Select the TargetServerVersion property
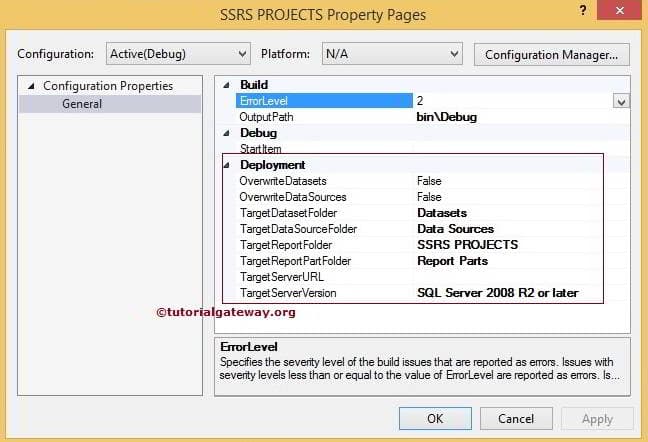 click(x=288, y=293)
